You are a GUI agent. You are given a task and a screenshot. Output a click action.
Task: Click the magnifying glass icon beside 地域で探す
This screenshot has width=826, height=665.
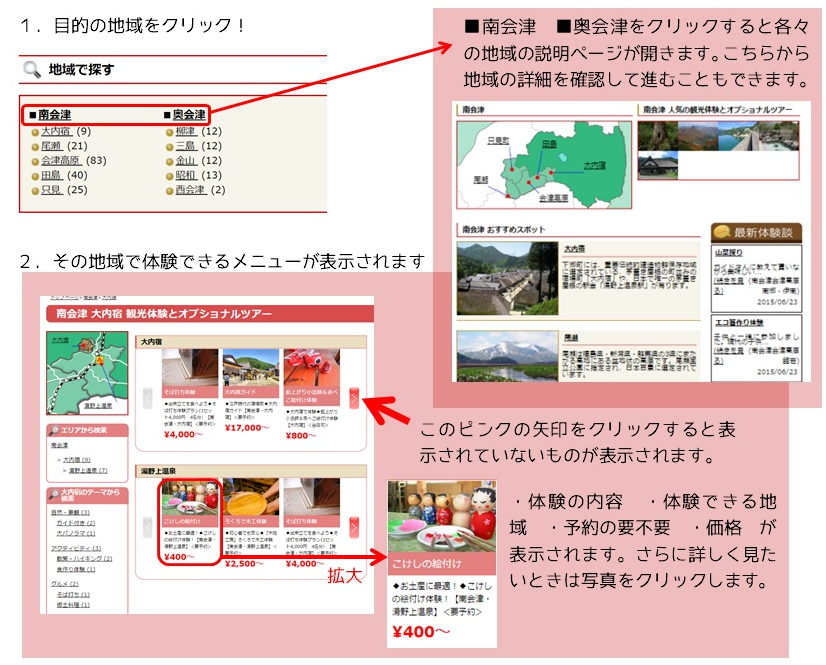coord(30,70)
